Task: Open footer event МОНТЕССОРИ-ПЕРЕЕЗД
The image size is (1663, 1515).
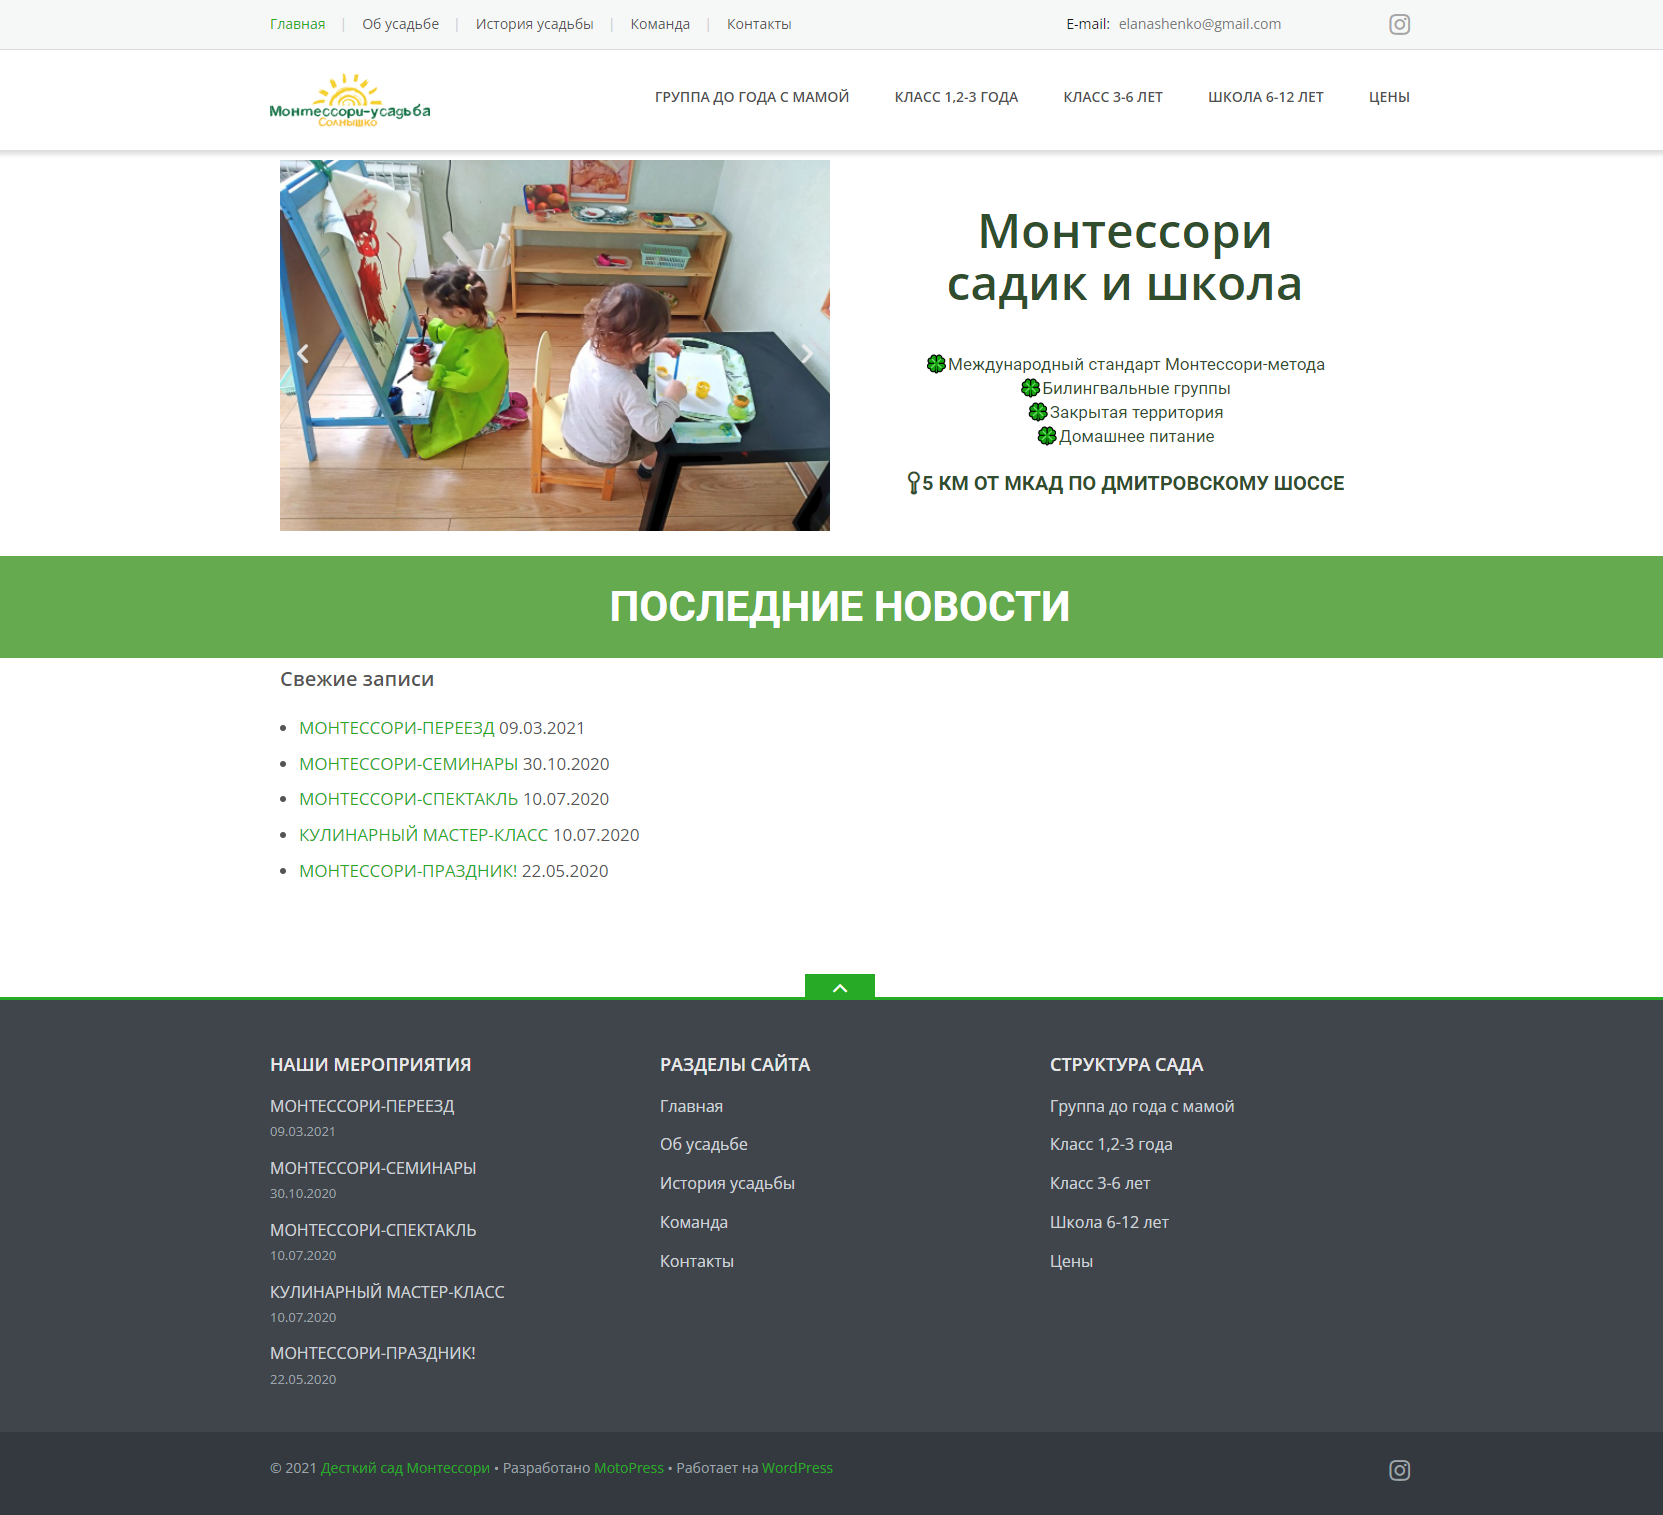Action: point(362,1106)
